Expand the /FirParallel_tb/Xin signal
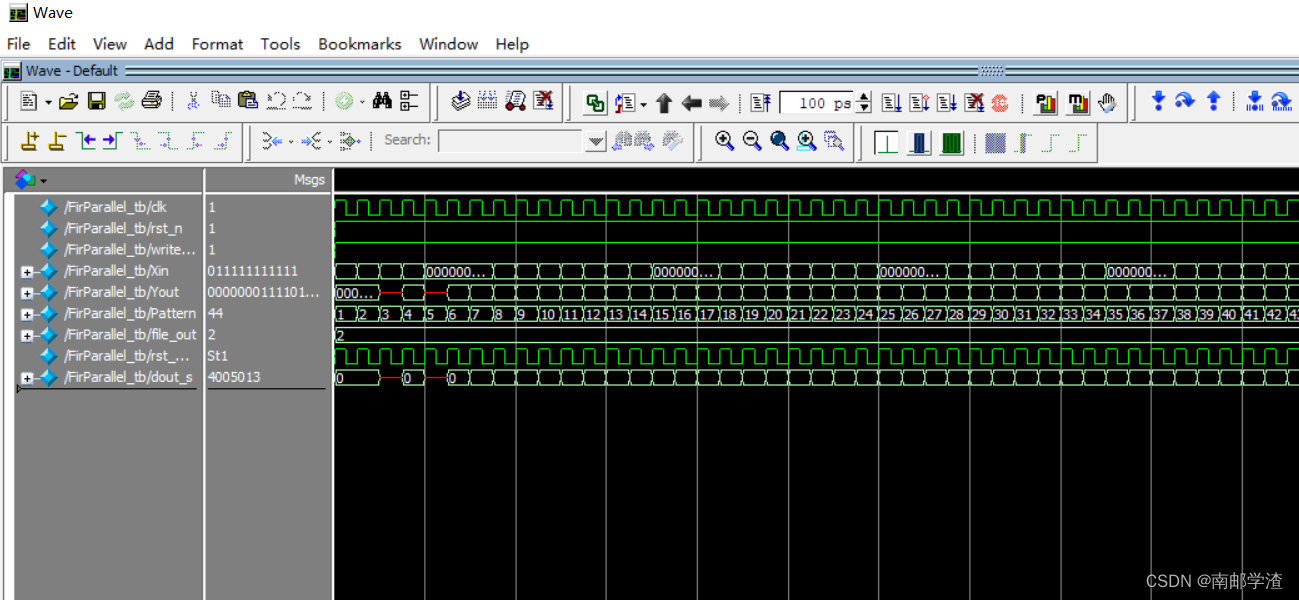Viewport: 1299px width, 600px height. tap(27, 271)
